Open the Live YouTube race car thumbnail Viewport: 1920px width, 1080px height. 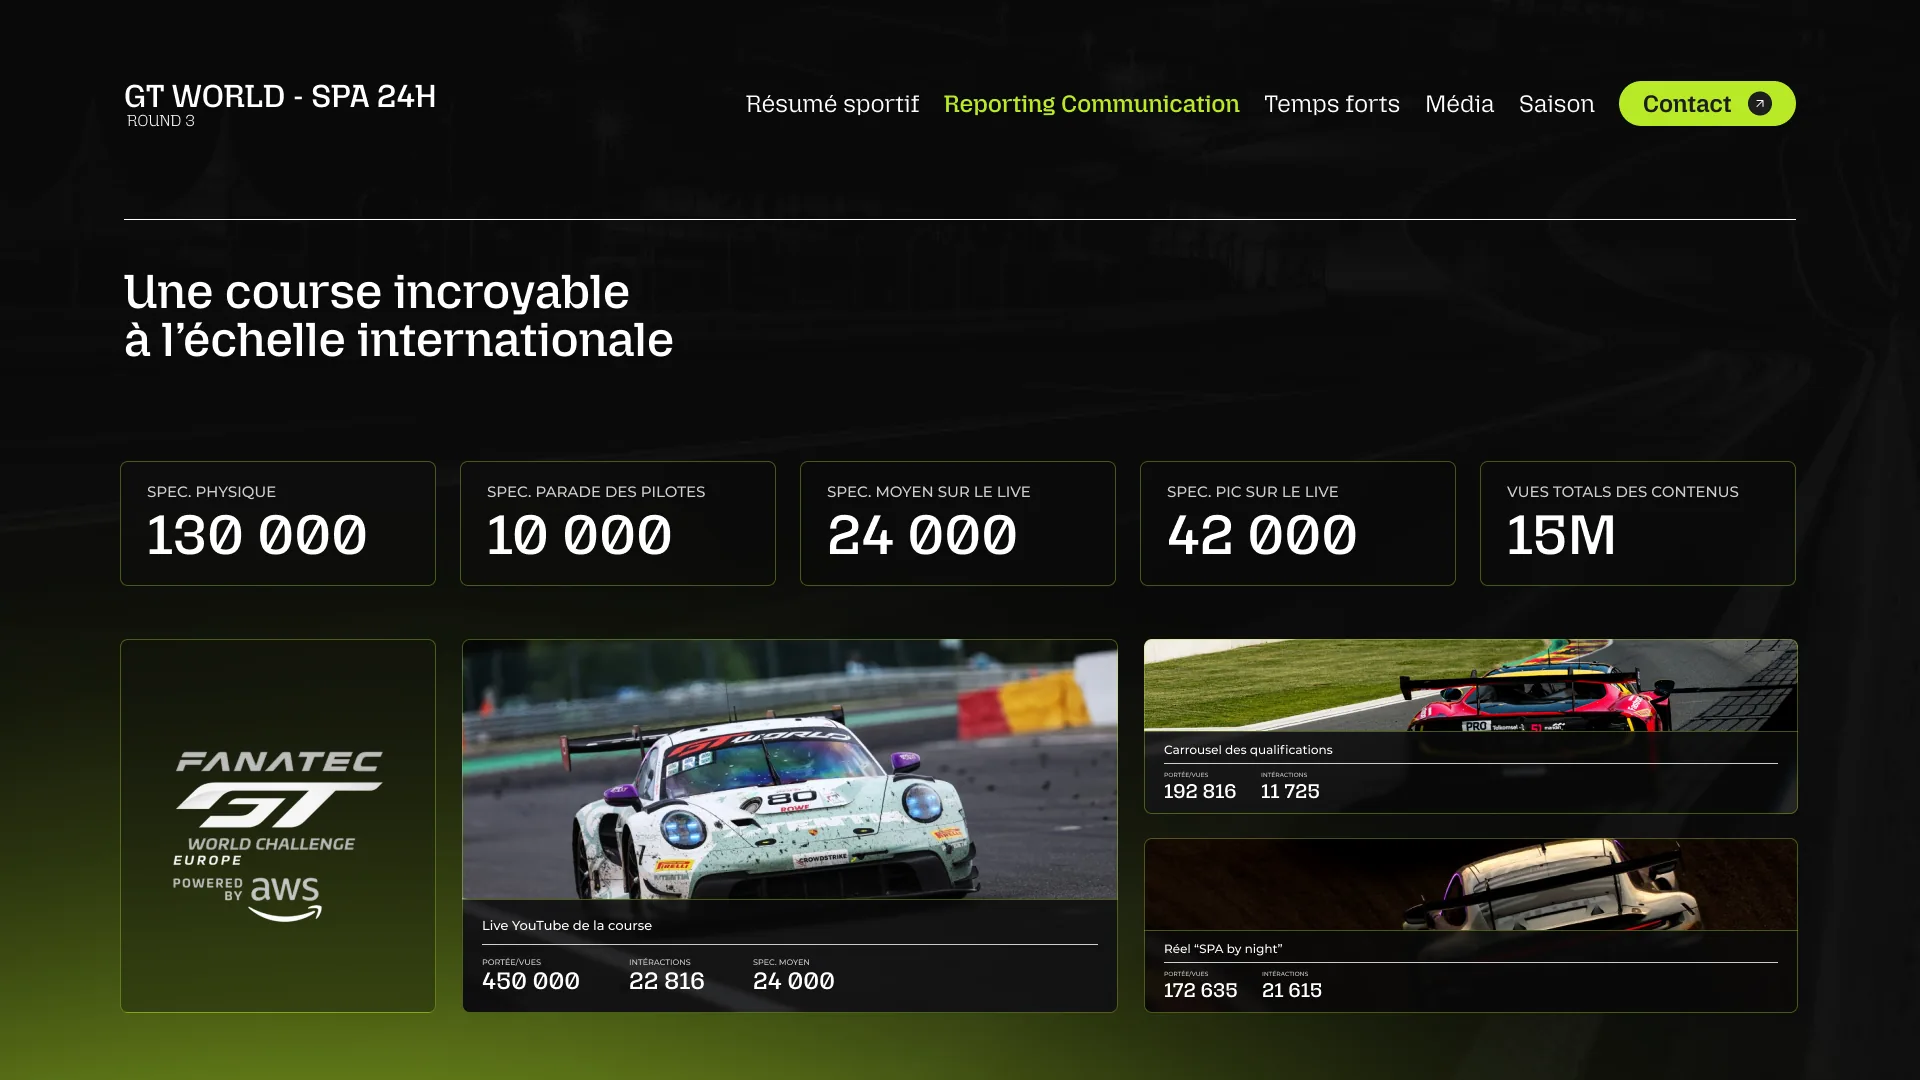tap(790, 770)
